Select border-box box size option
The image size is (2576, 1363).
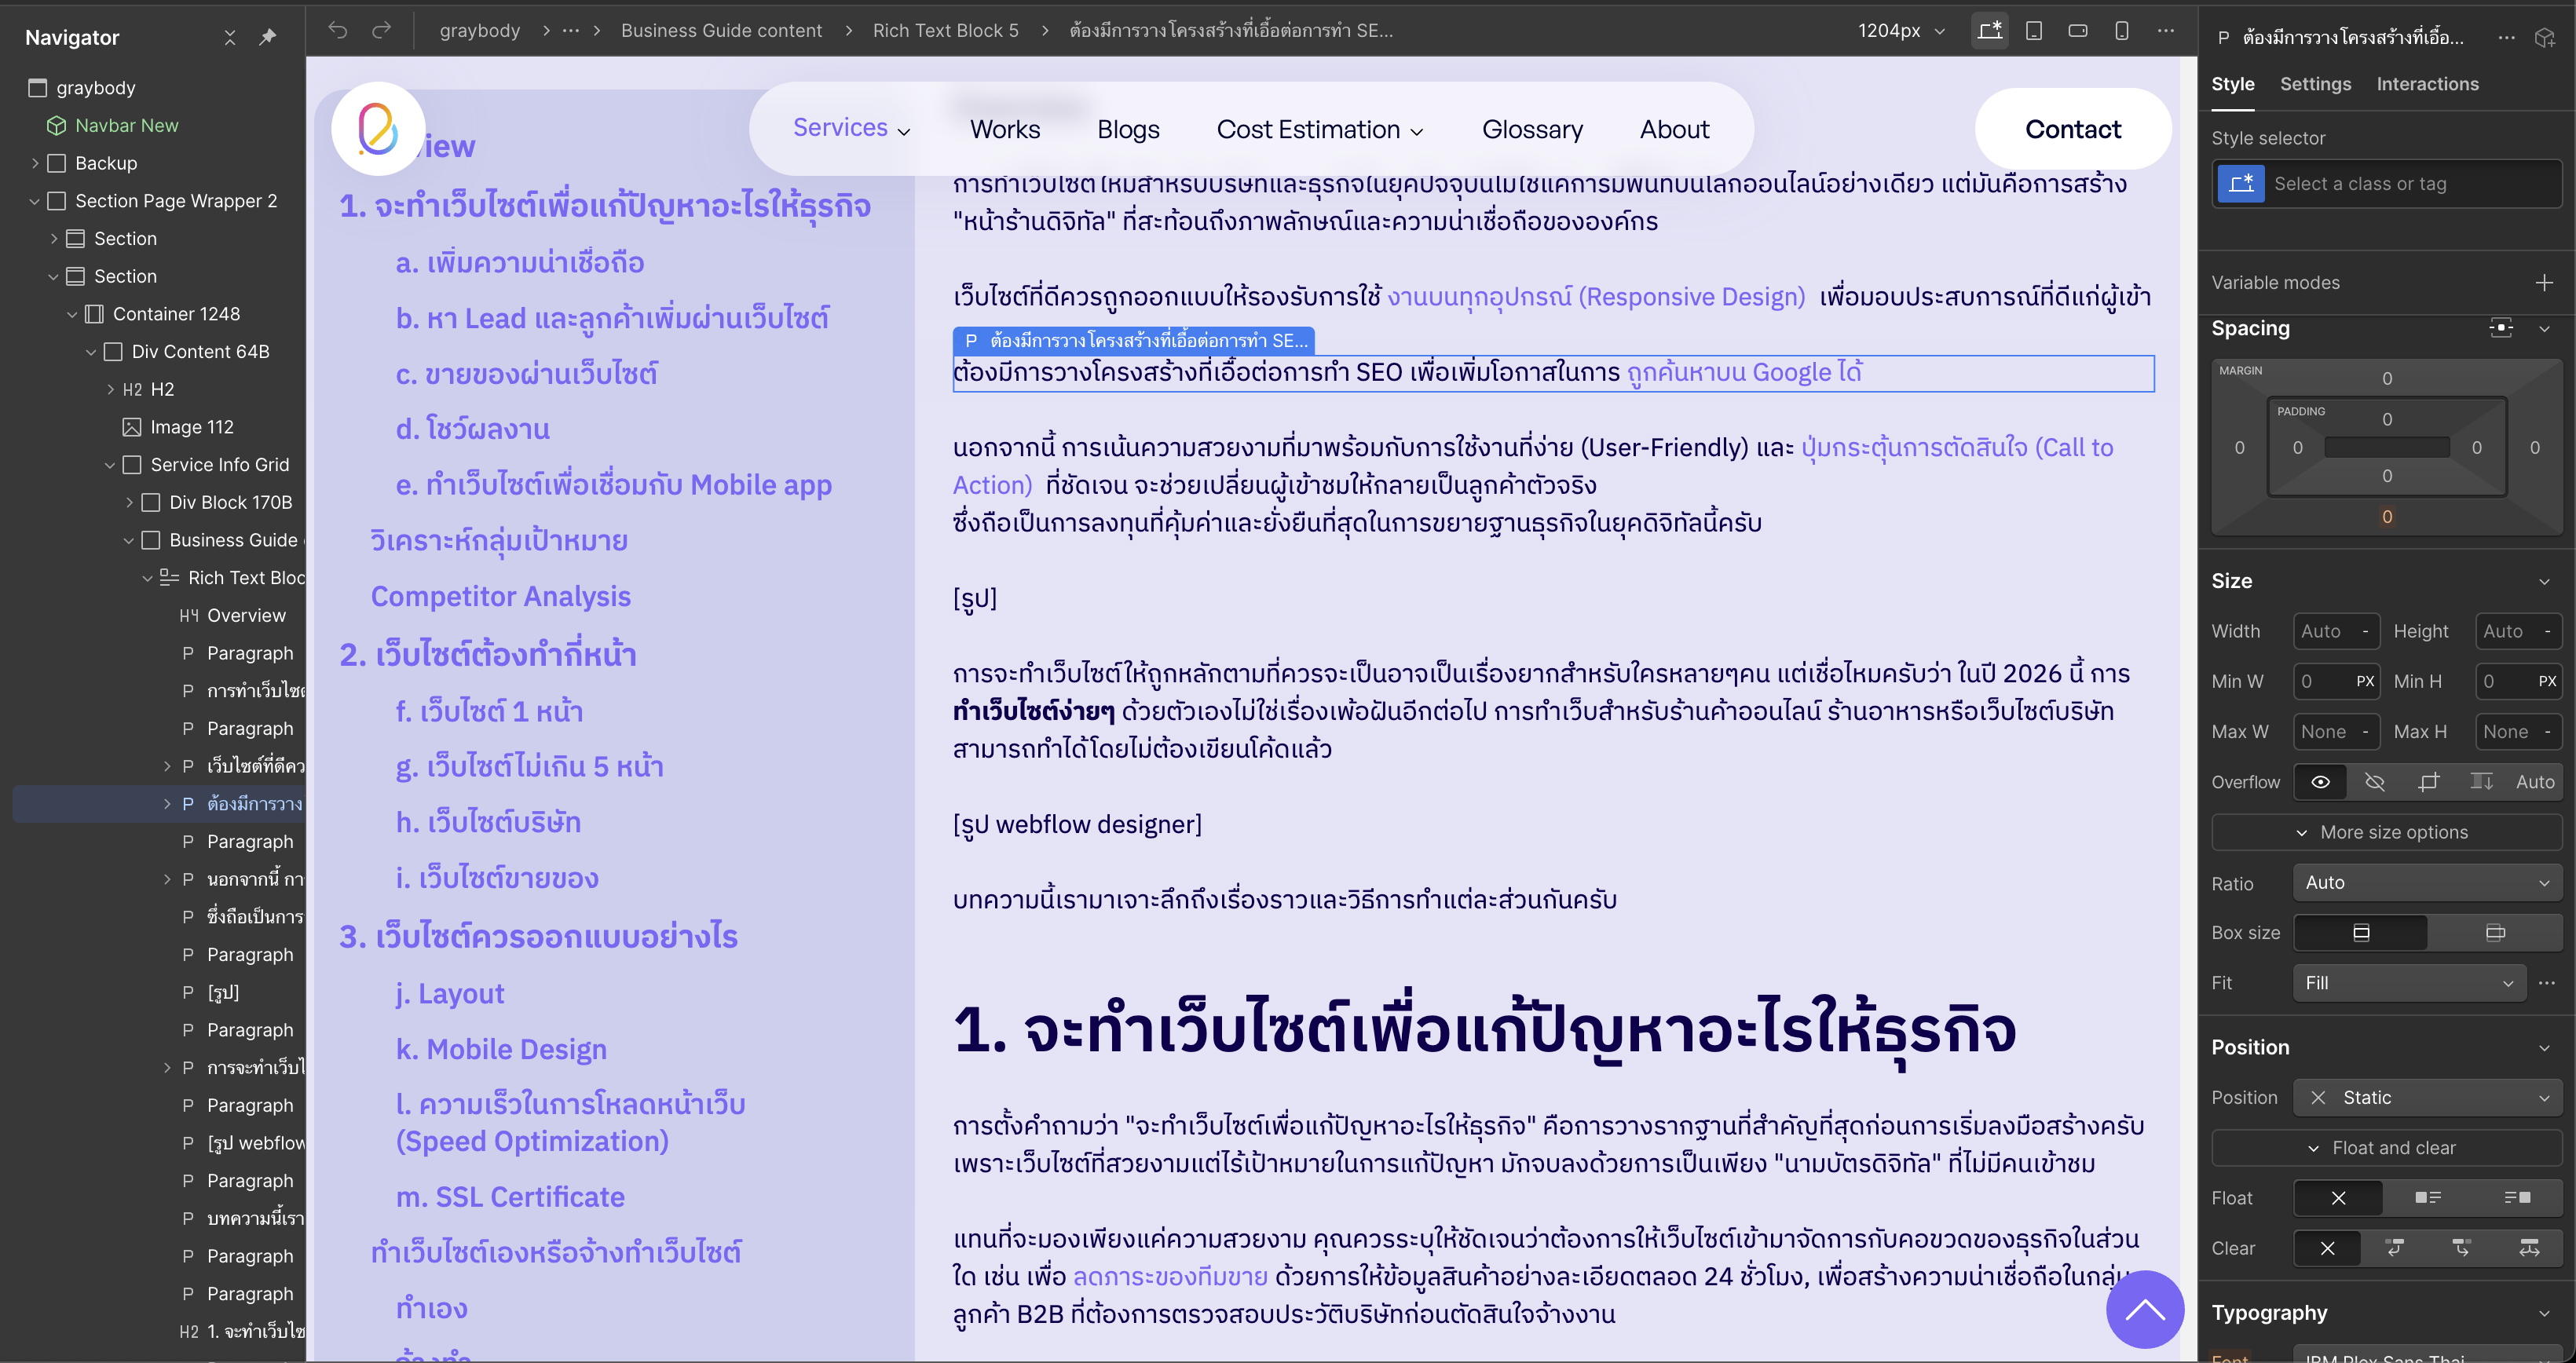tap(2361, 933)
